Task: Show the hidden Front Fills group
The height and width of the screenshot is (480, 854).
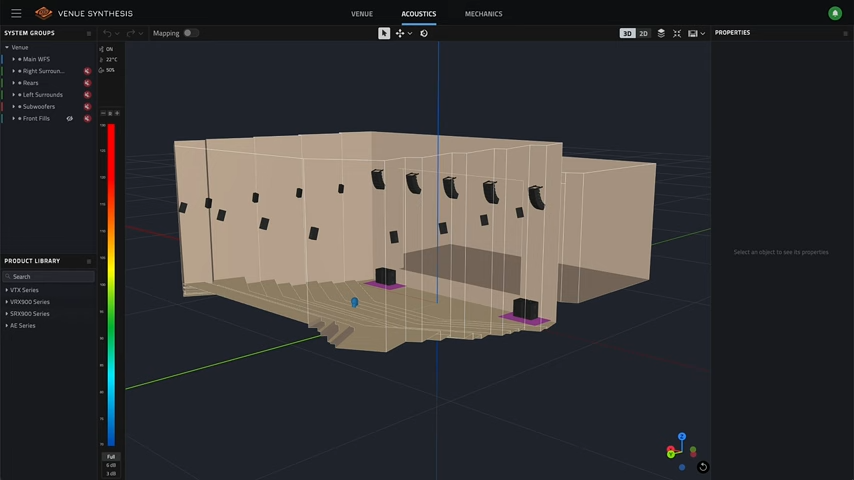Action: click(x=70, y=118)
